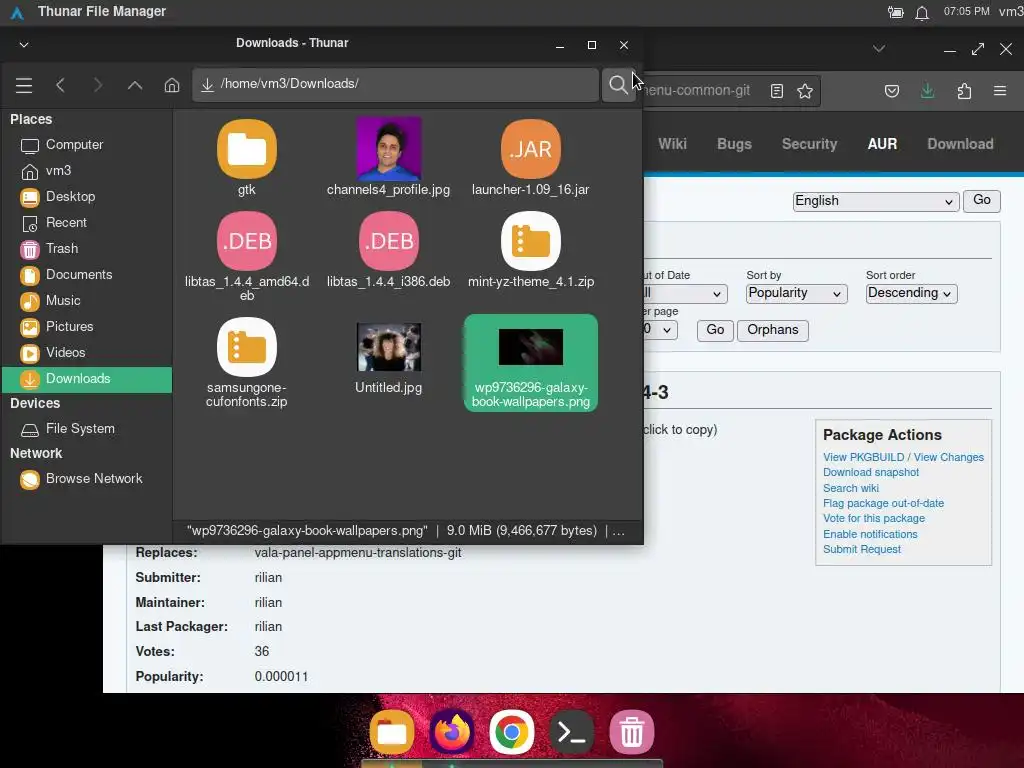This screenshot has width=1024, height=768.
Task: Go back in Thunar history
Action: 61,86
